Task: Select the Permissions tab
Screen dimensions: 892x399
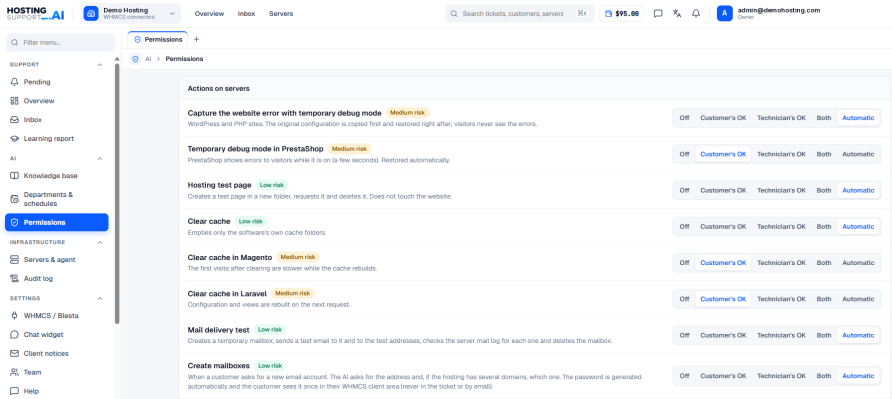Action: (158, 39)
